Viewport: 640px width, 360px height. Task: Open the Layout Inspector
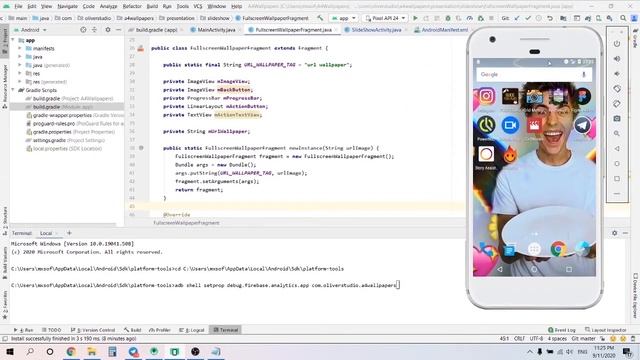click(x=605, y=330)
